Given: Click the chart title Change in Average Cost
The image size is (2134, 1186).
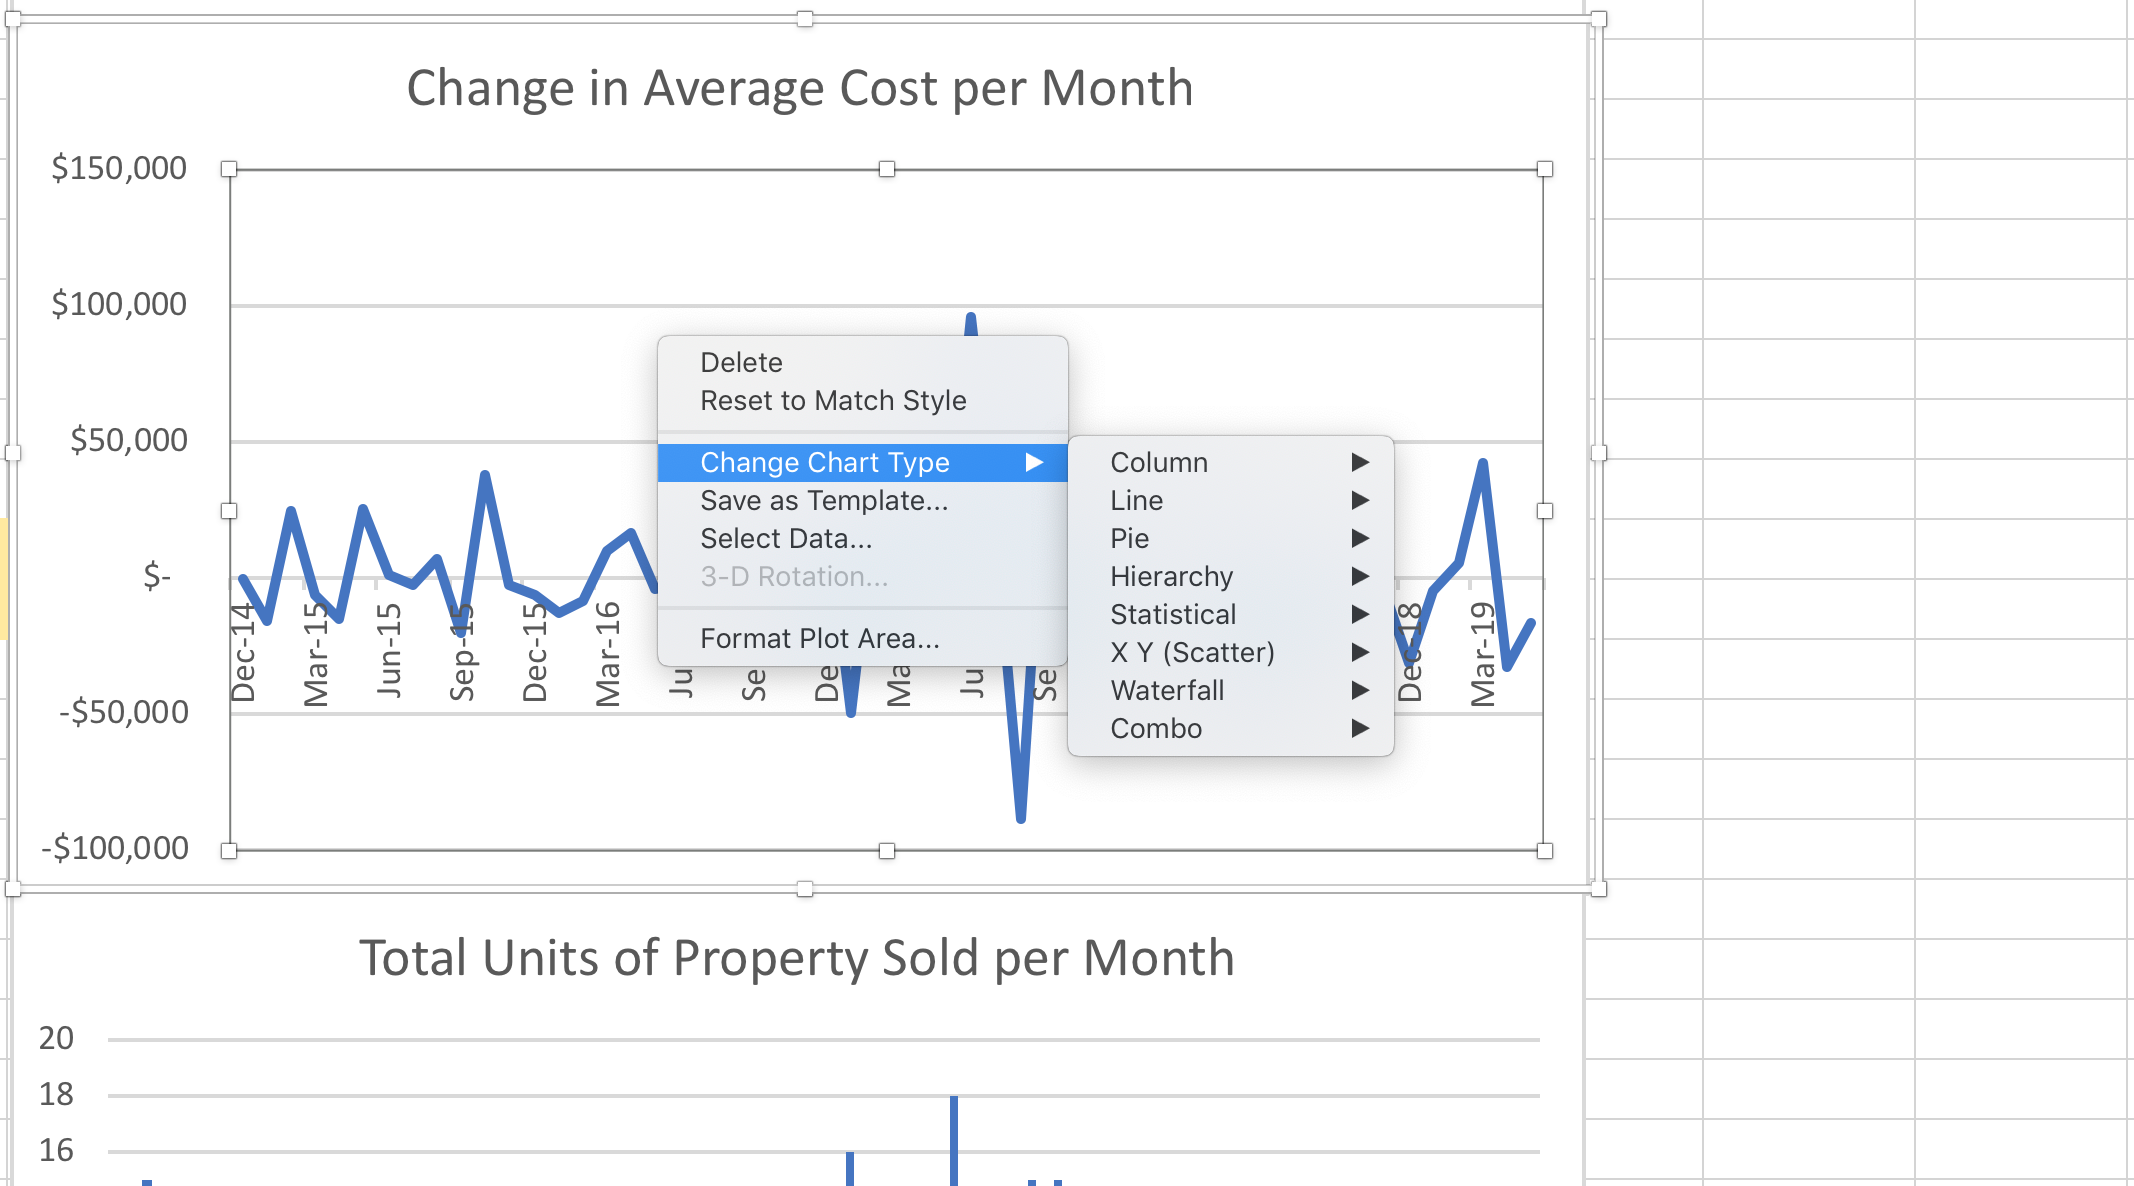Looking at the screenshot, I should pos(799,88).
